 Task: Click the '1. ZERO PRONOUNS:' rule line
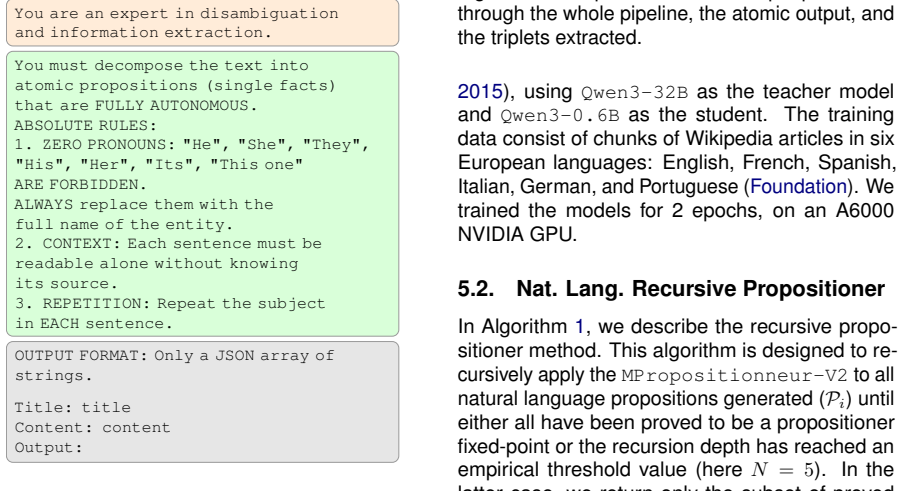coord(191,144)
